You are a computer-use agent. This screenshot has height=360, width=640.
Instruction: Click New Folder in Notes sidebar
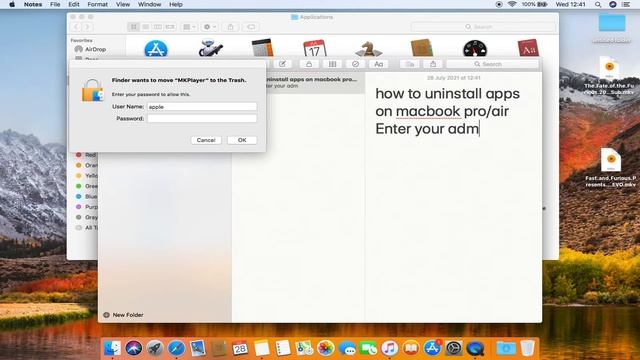pos(123,315)
